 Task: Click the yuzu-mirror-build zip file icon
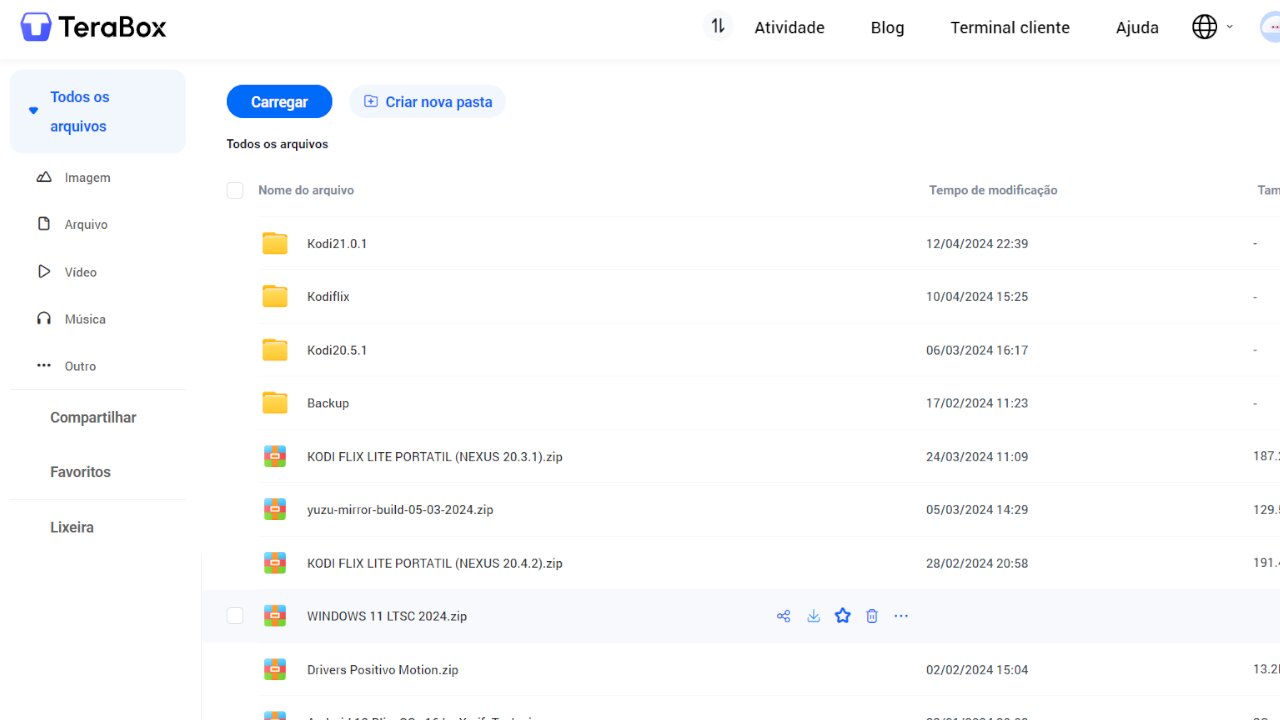275,509
